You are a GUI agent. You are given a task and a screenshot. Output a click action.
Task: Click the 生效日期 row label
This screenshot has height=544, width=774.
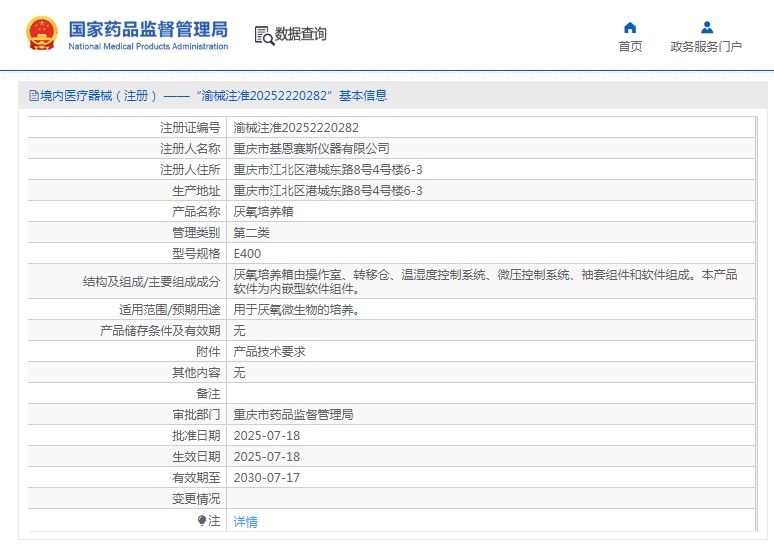pos(196,457)
